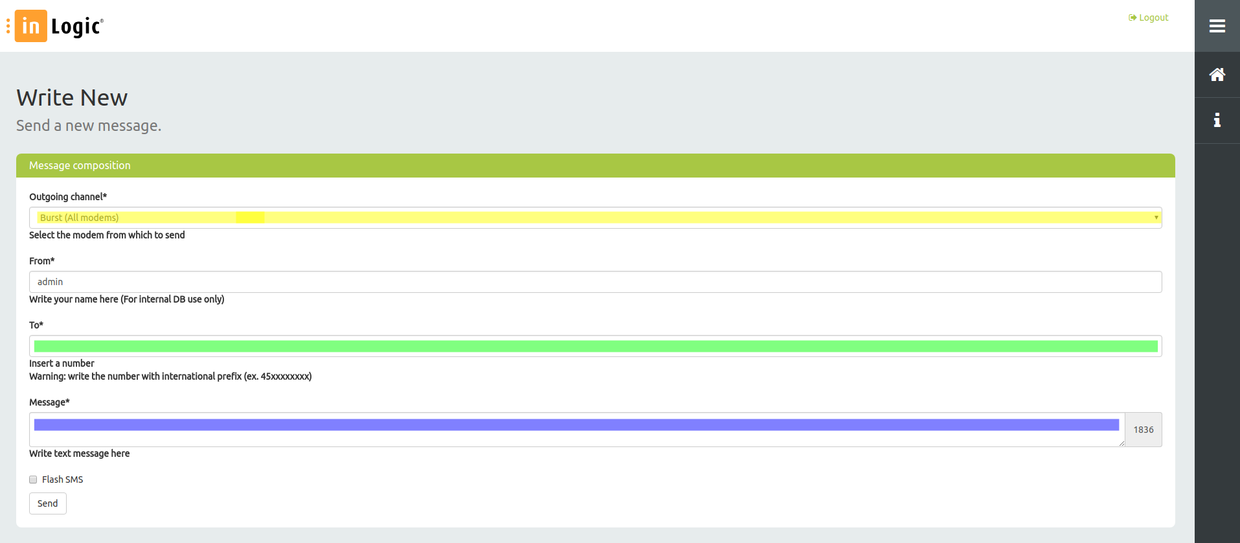Enable the Flash SMS checkbox
The image size is (1240, 543).
33,480
